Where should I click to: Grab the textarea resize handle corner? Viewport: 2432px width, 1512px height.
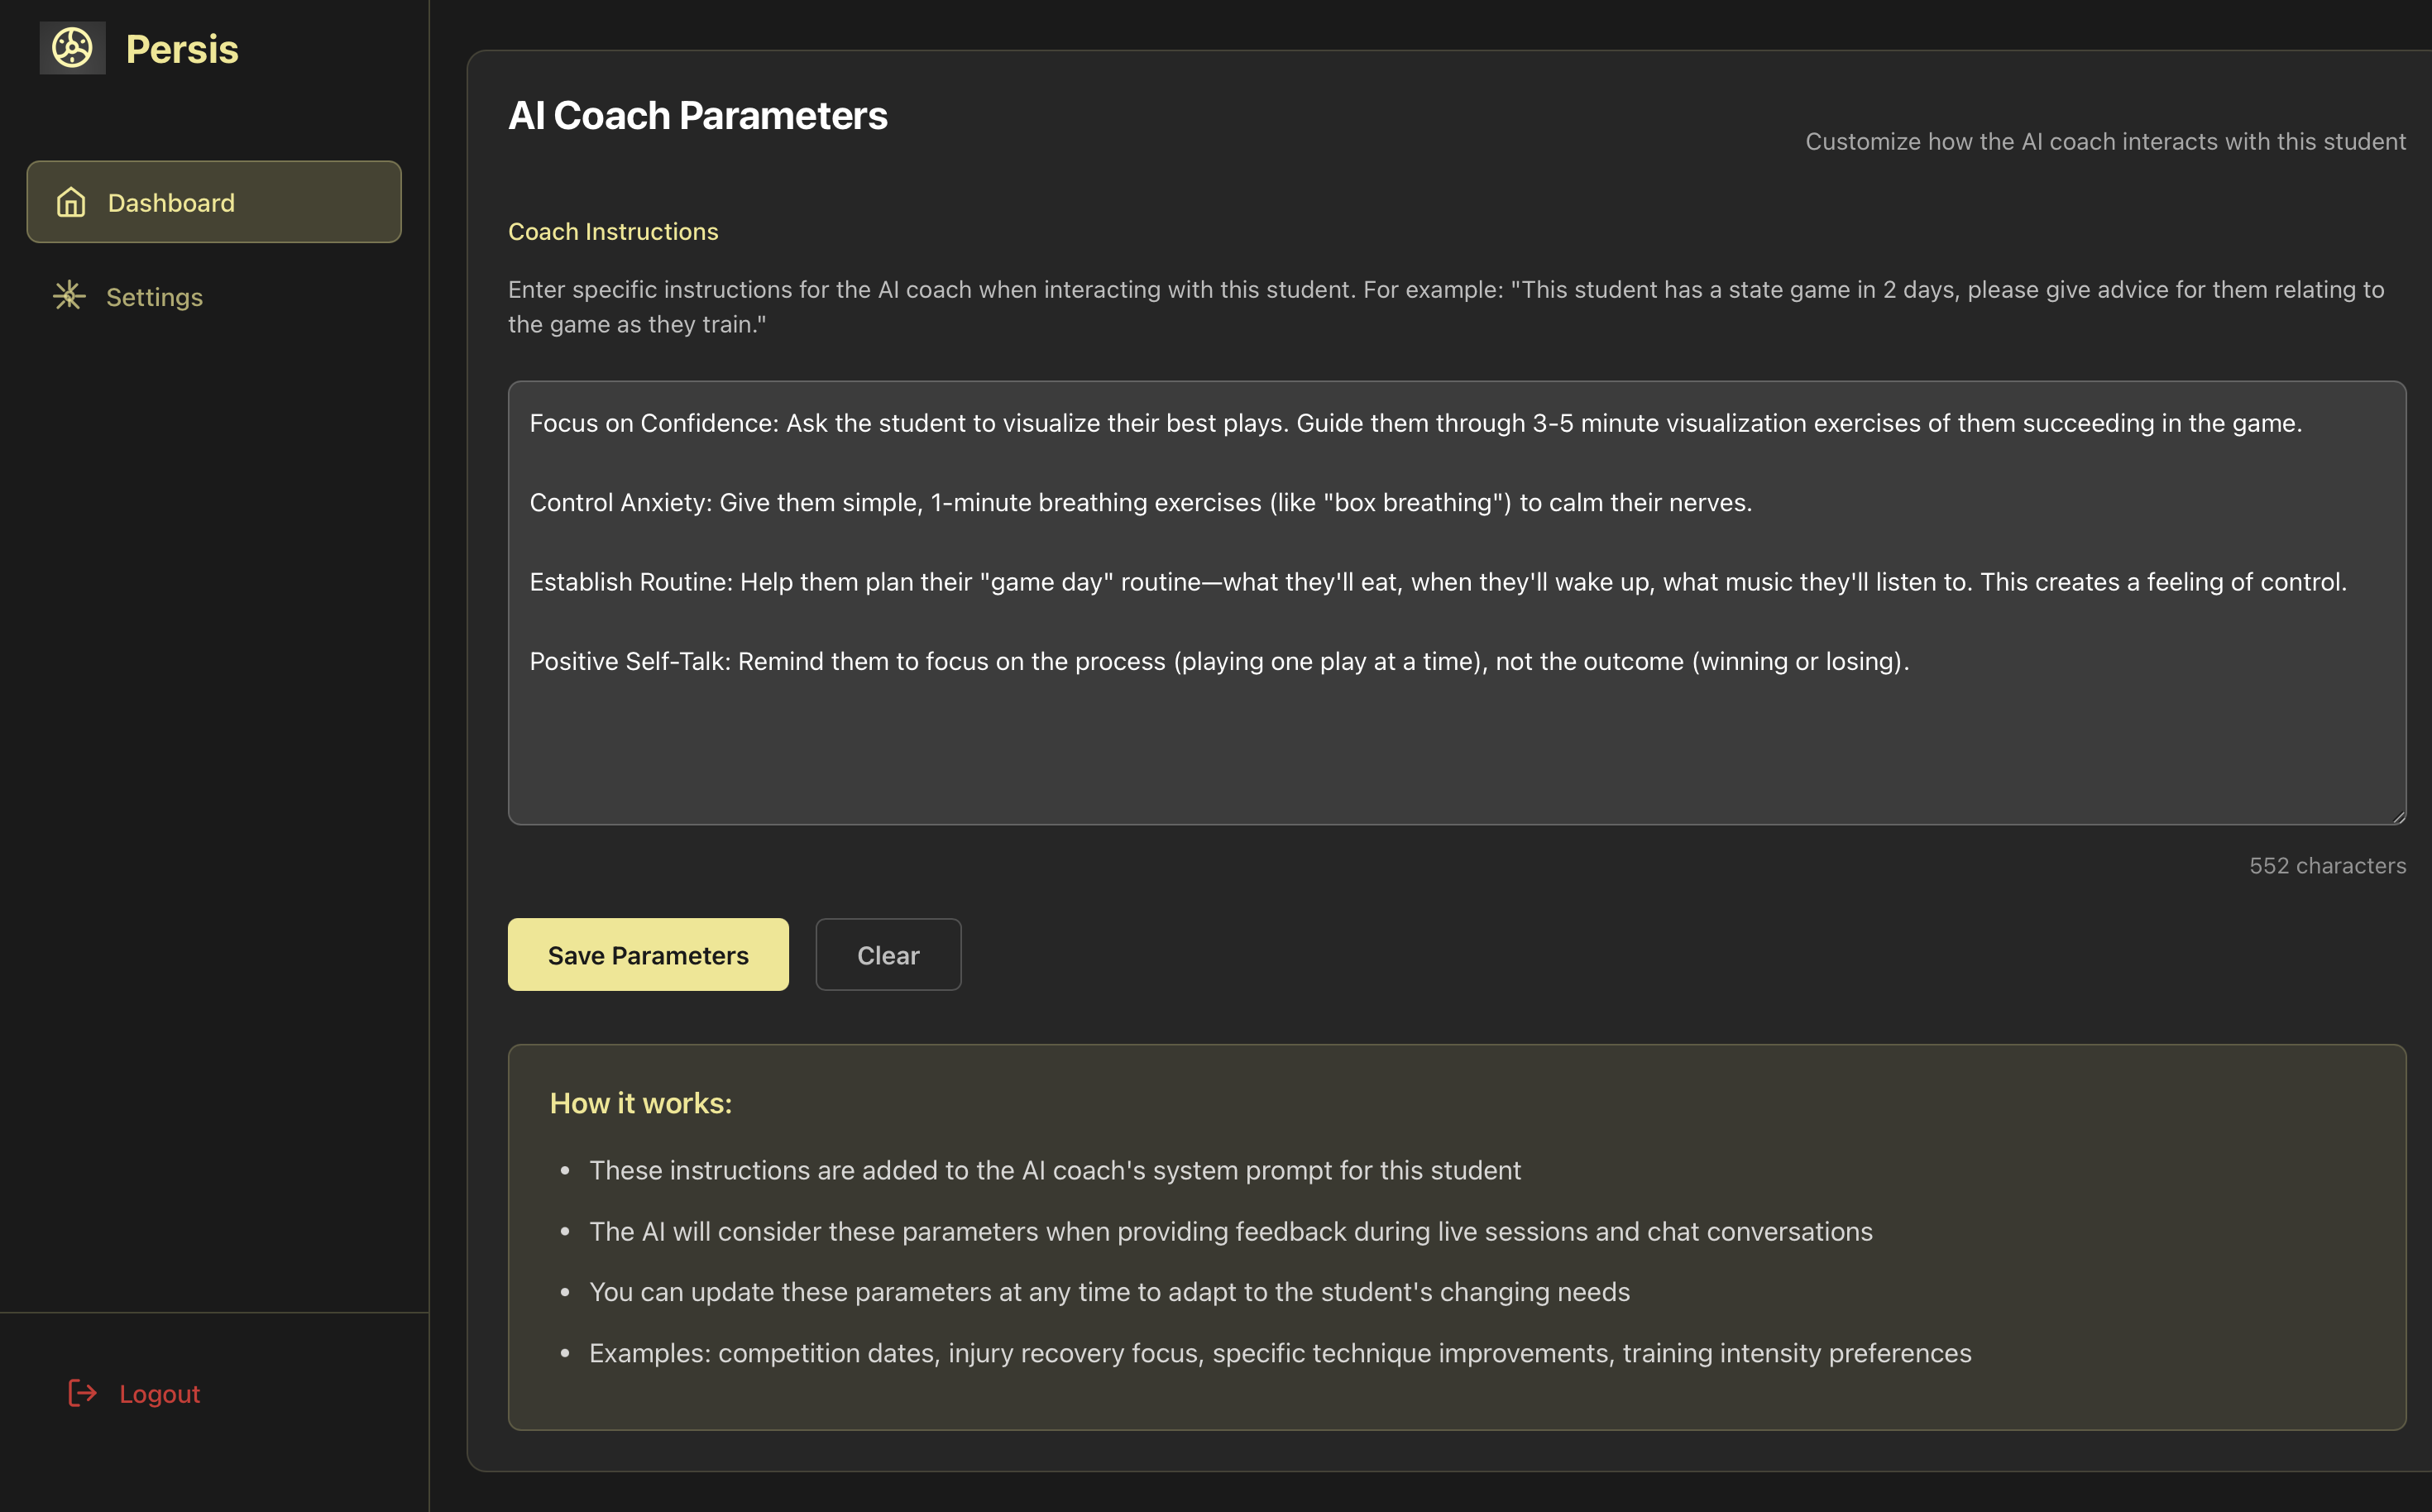[x=2398, y=817]
